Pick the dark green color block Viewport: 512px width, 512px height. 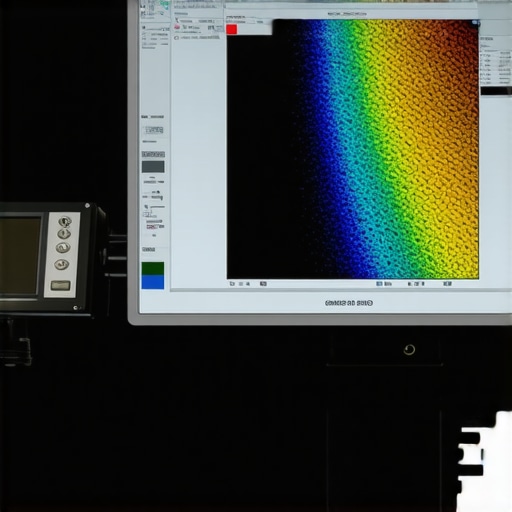tap(153, 268)
